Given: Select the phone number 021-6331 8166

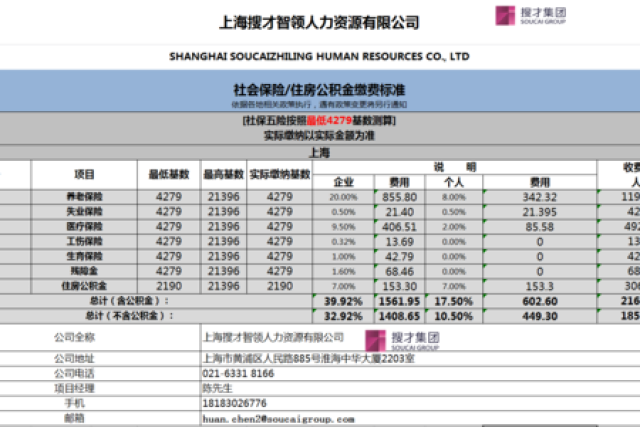Looking at the screenshot, I should 238,374.
